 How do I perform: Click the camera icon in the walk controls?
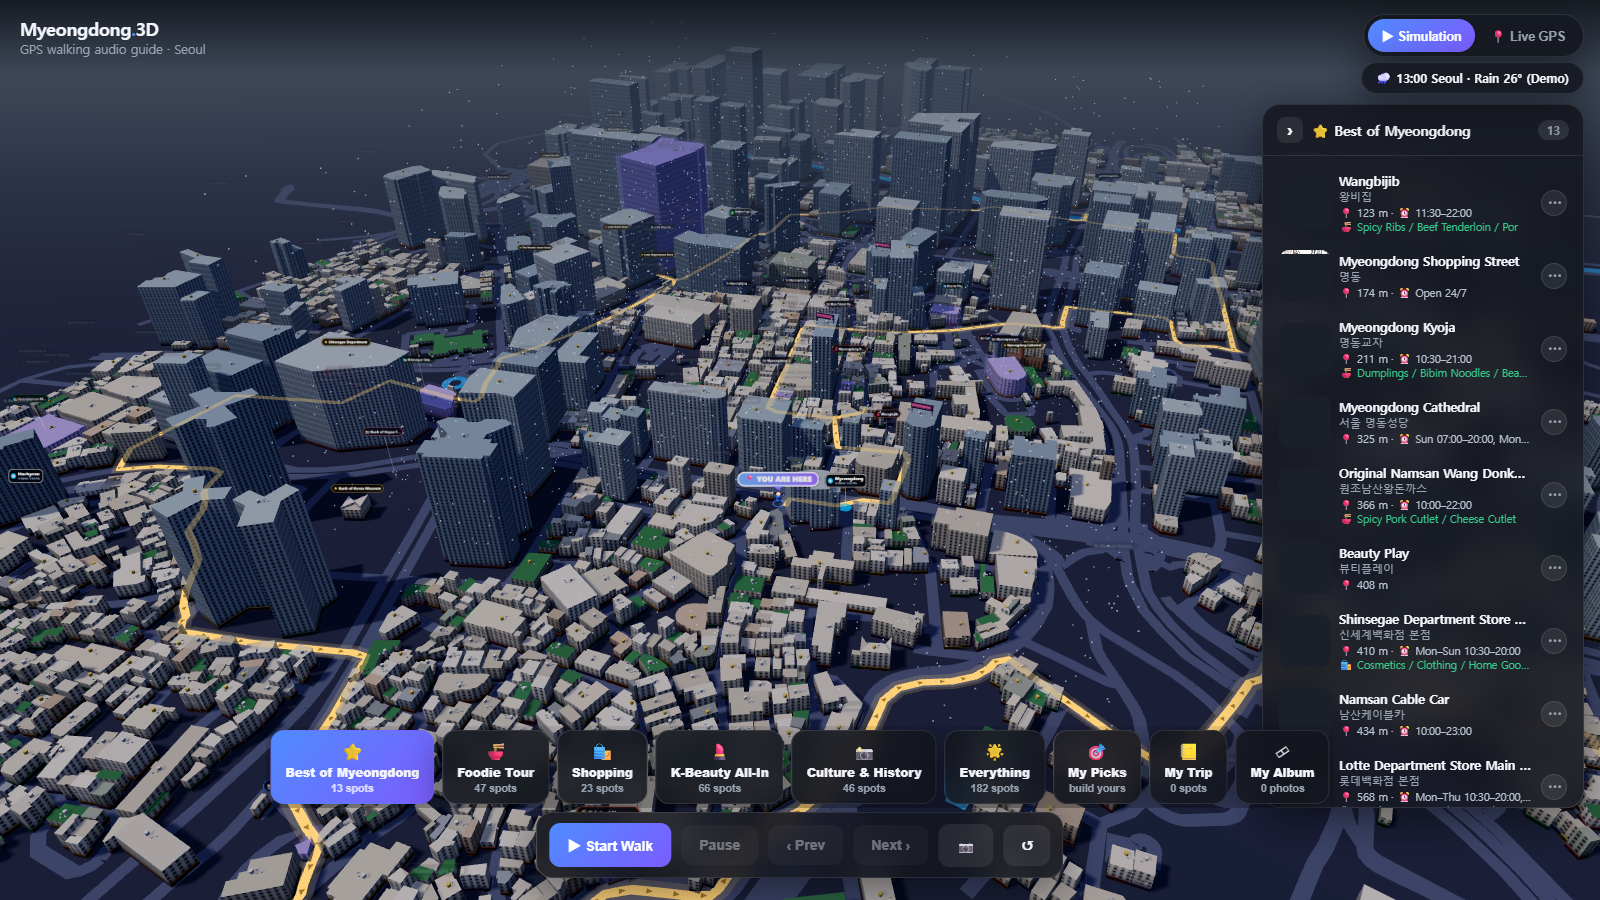(x=966, y=846)
